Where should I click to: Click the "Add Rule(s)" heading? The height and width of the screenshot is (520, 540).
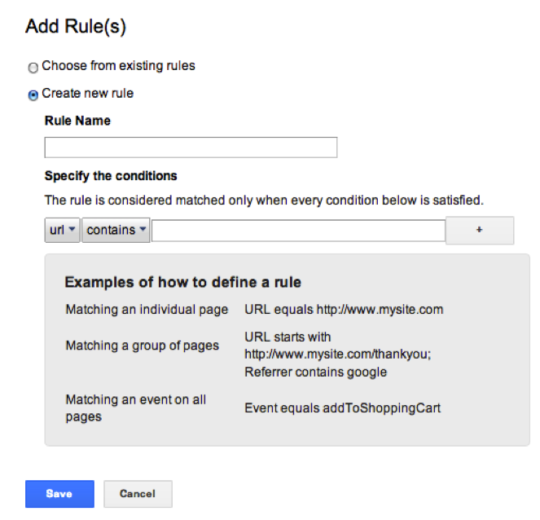click(x=76, y=26)
